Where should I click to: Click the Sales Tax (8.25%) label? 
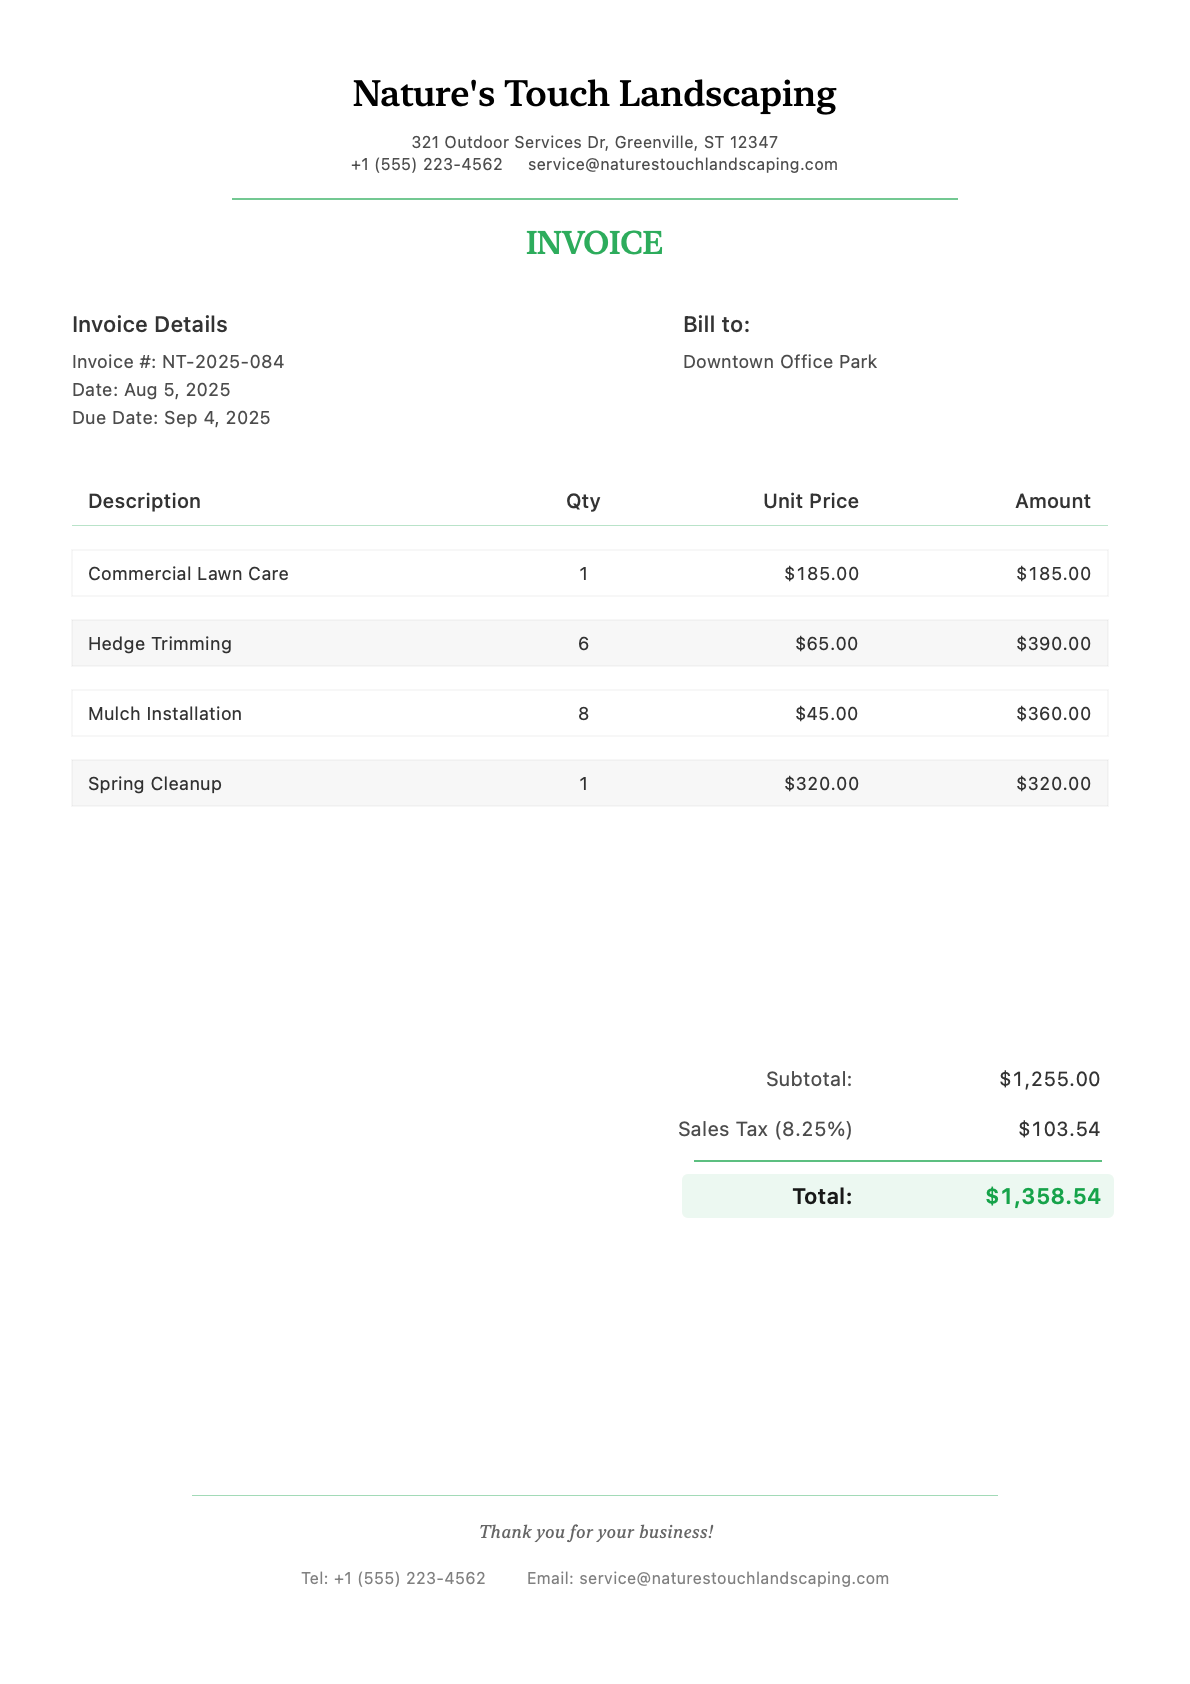pos(765,1129)
